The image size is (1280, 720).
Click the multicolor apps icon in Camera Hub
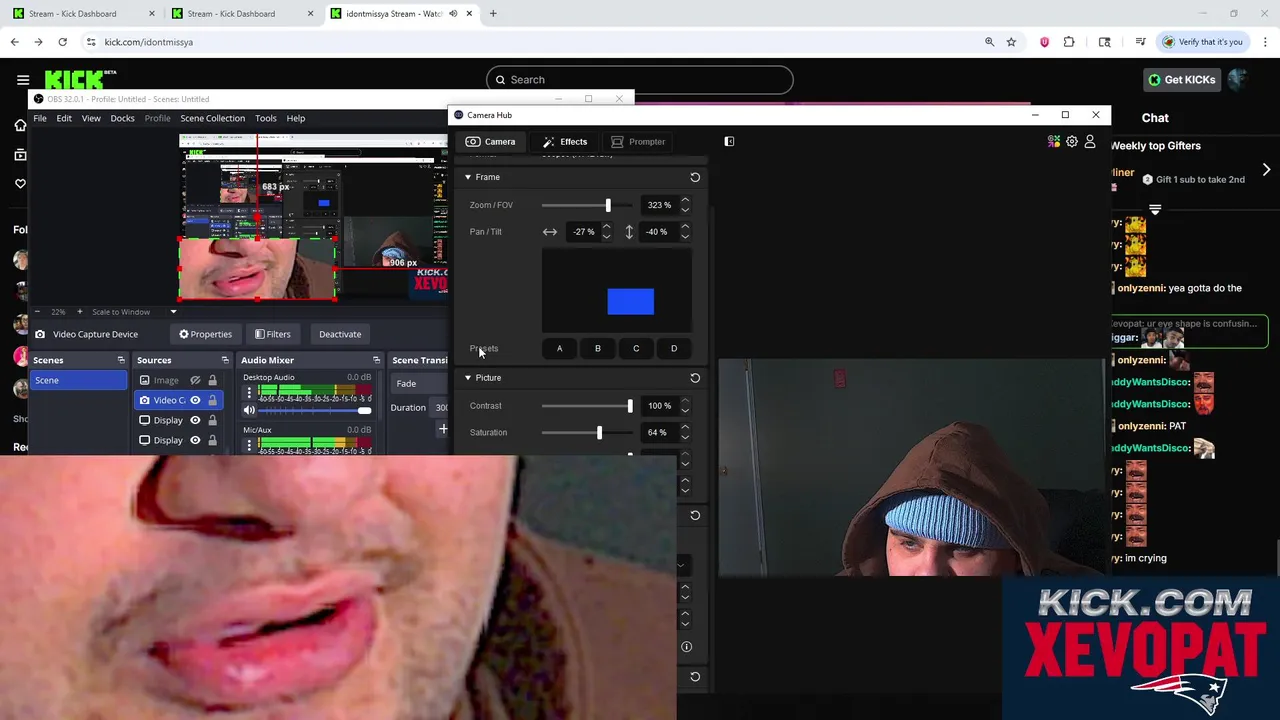[x=1053, y=142]
